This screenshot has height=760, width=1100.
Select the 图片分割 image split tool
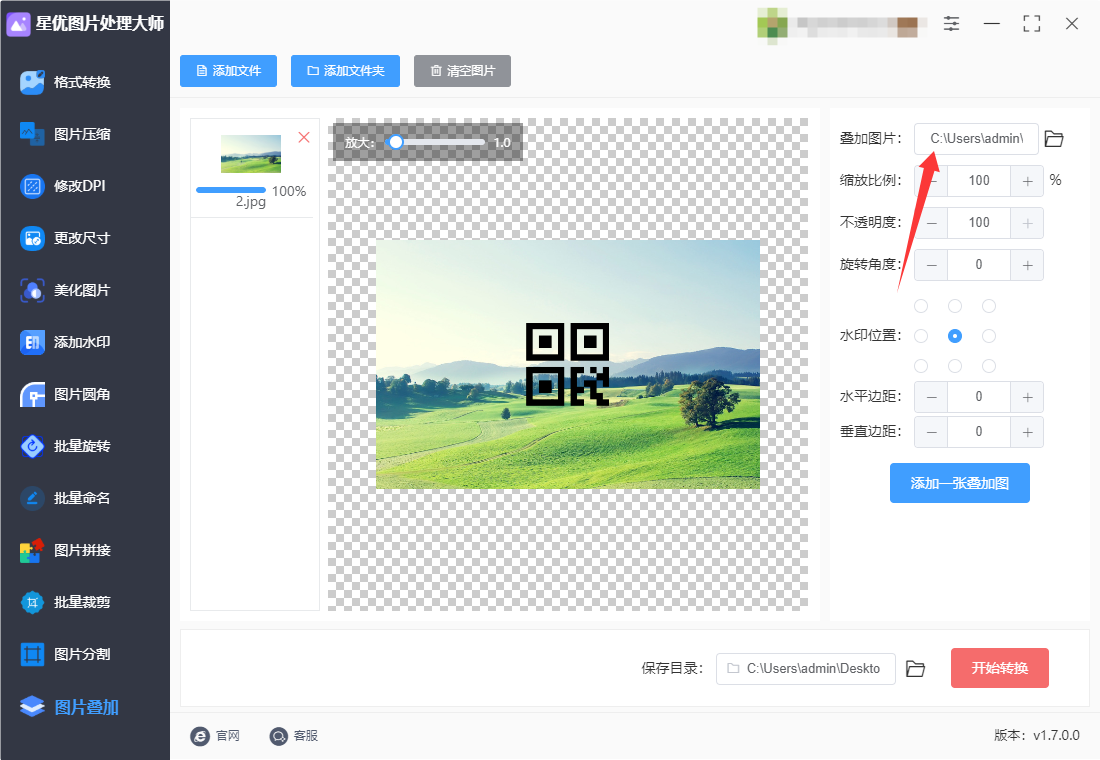tap(65, 654)
